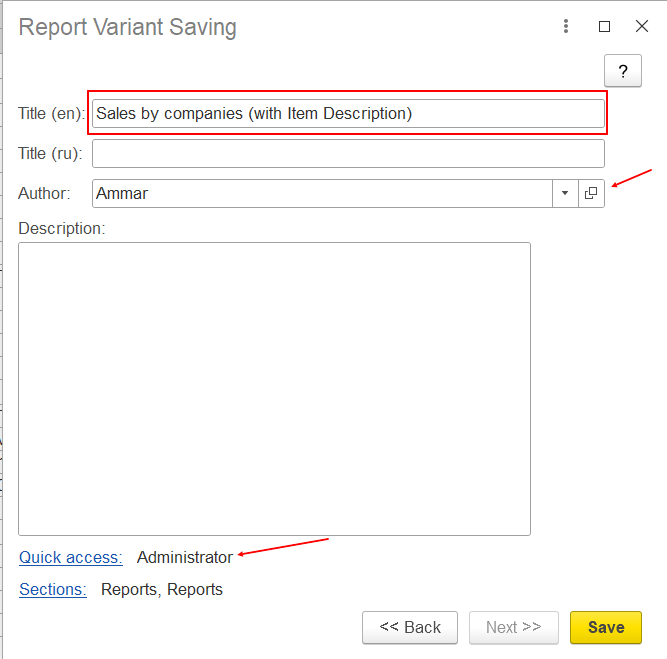Open the Sections link
667x659 pixels.
[53, 589]
